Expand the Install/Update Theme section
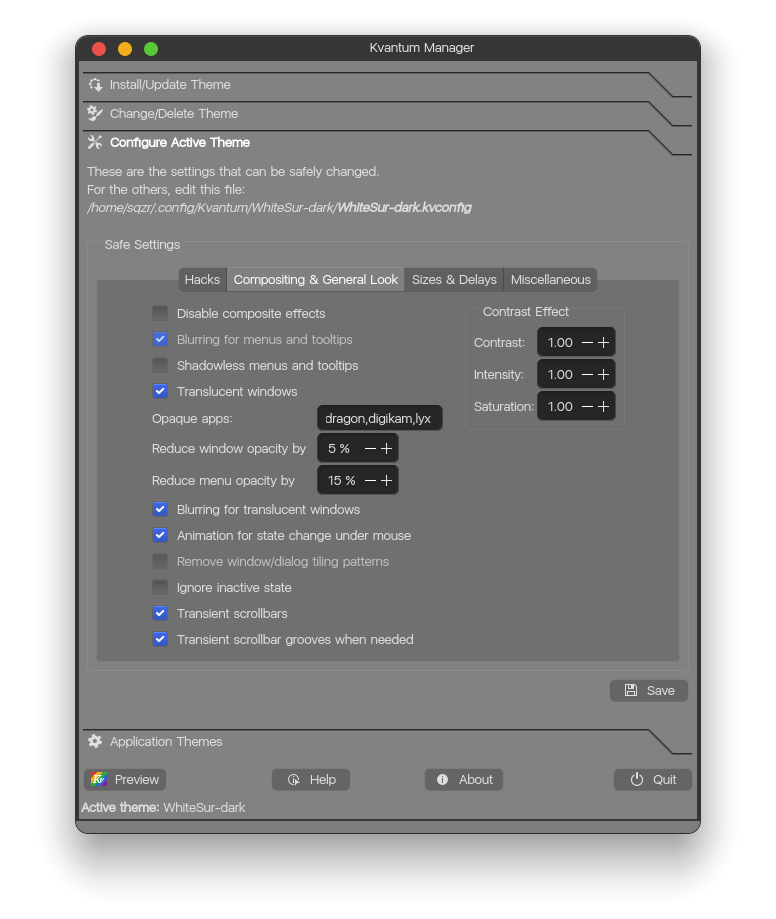 click(x=387, y=85)
